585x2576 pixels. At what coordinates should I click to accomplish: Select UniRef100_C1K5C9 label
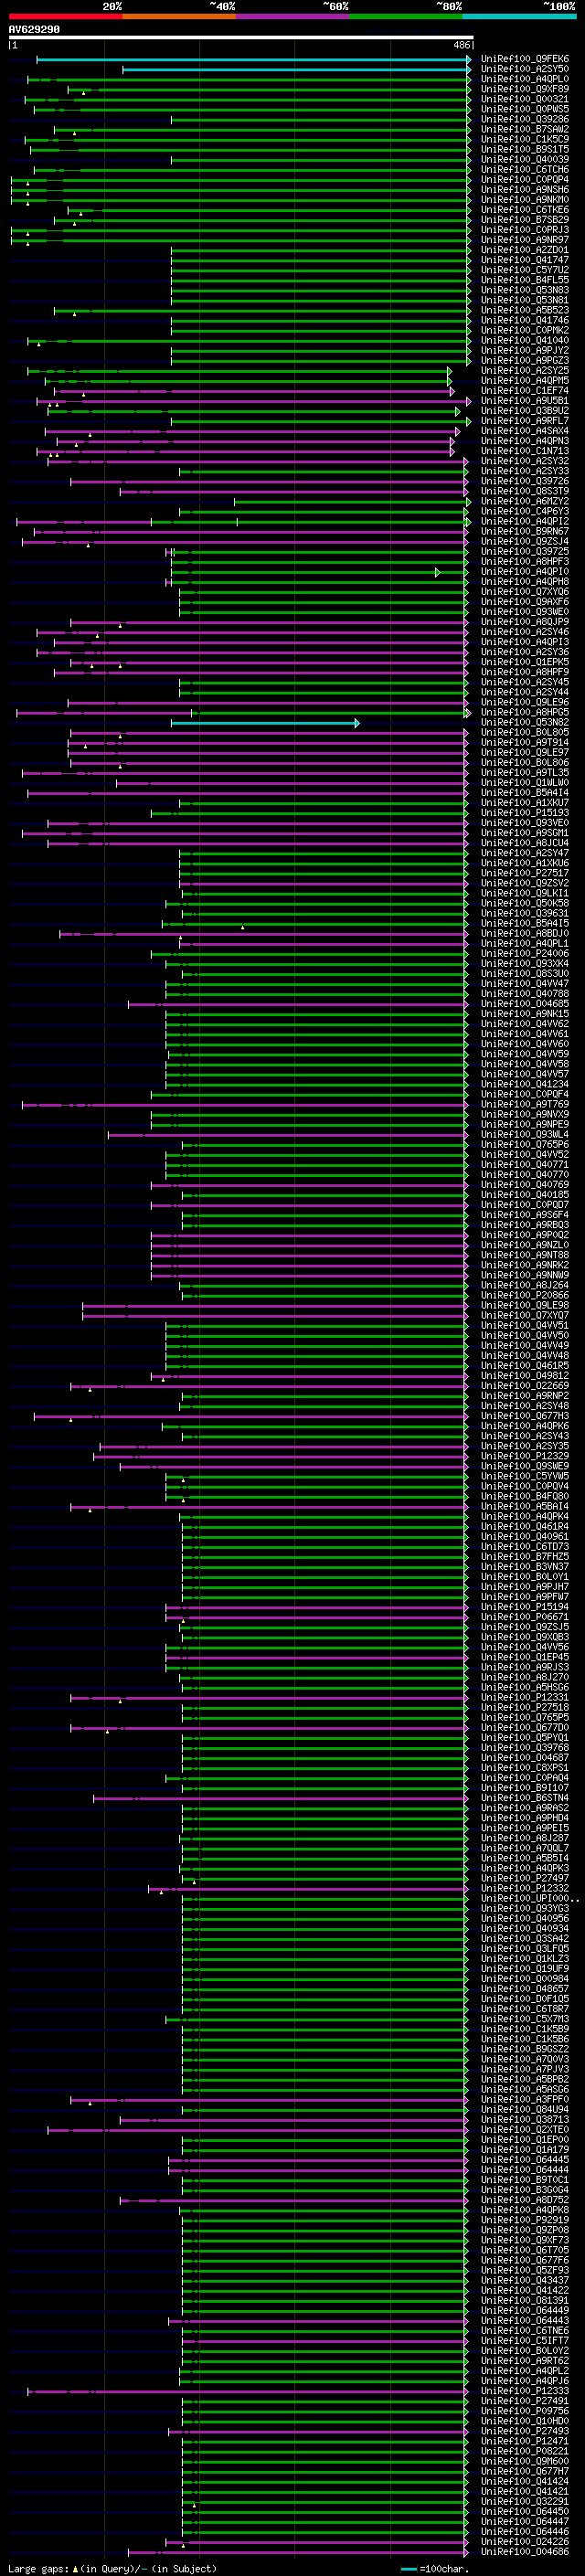tap(525, 139)
